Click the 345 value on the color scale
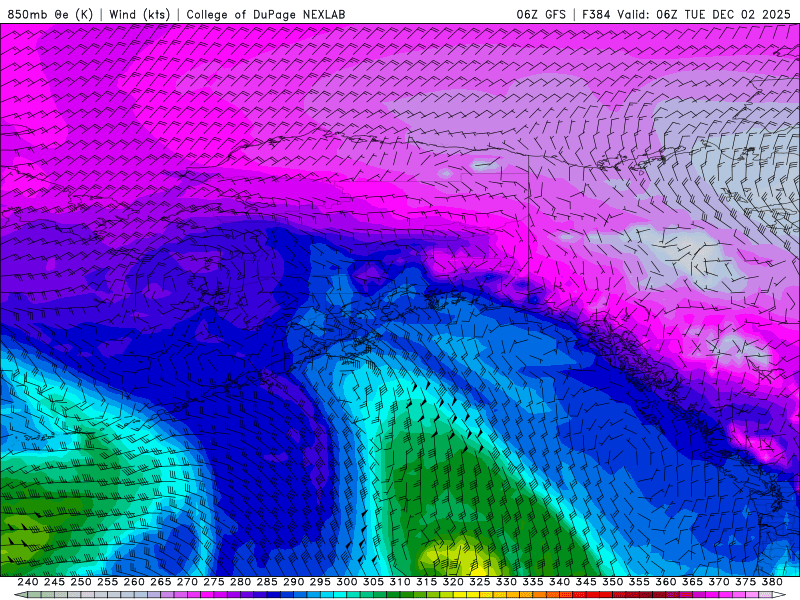 click(x=586, y=582)
